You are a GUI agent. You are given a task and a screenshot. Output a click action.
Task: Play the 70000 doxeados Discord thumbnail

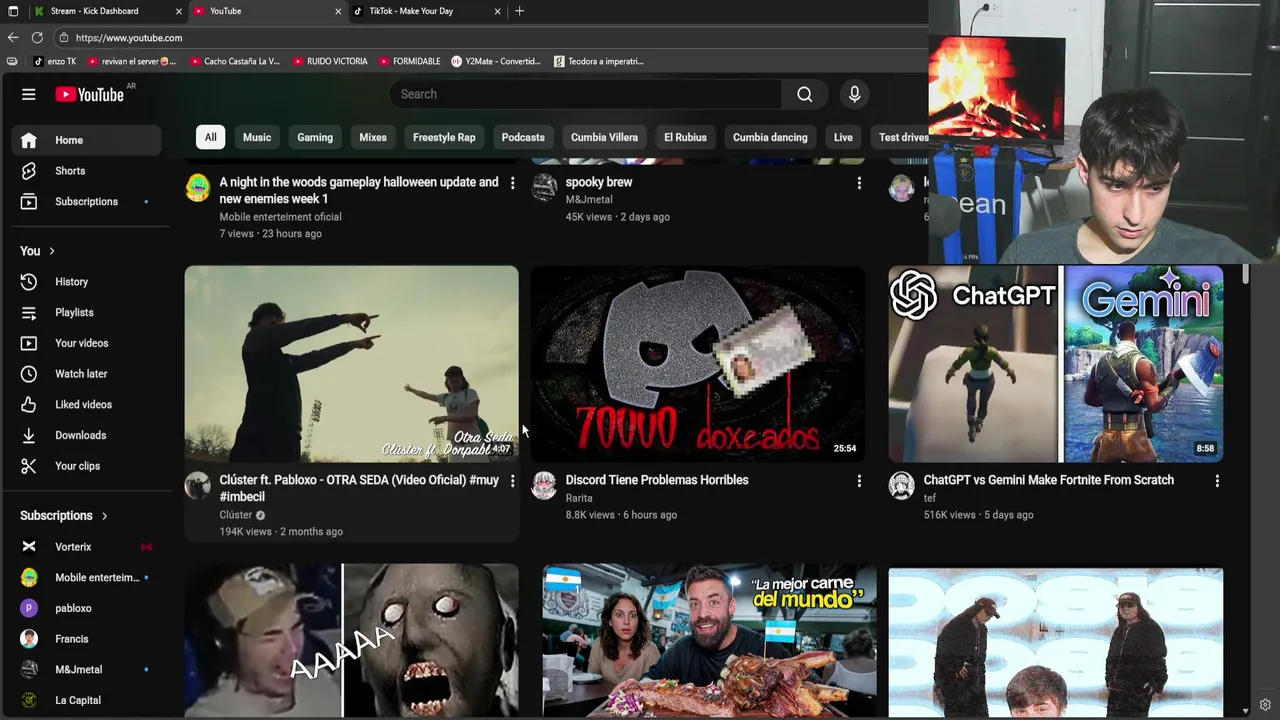click(x=698, y=364)
